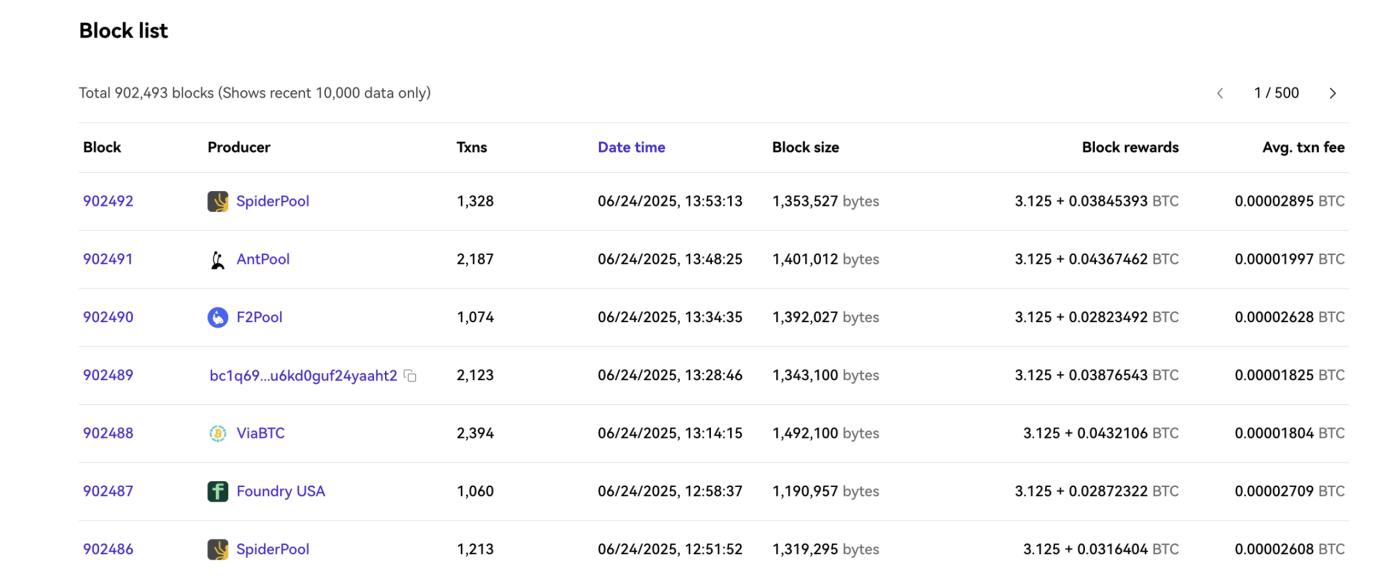The image size is (1400, 576).
Task: Select the 1,343,100 bytes block size
Action: [x=826, y=375]
